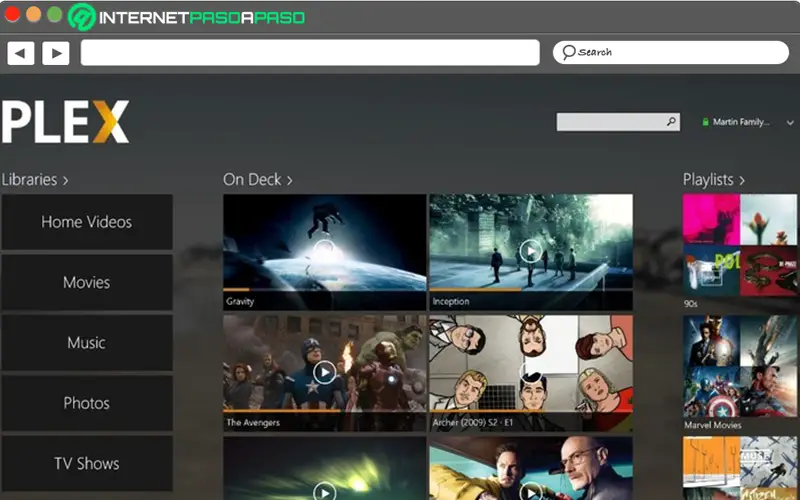Click the Gravity progress bar

(324, 290)
